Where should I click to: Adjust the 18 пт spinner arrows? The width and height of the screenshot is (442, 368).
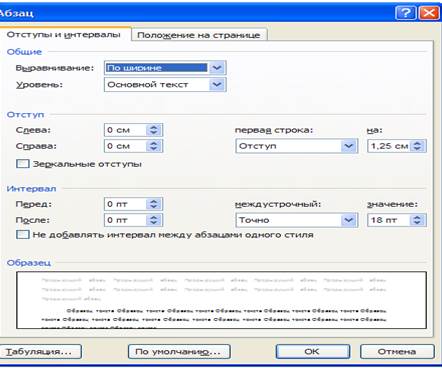[x=417, y=220]
